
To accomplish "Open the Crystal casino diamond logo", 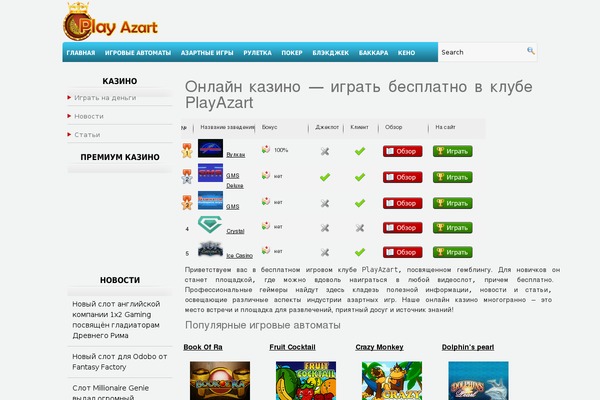I will click(210, 224).
